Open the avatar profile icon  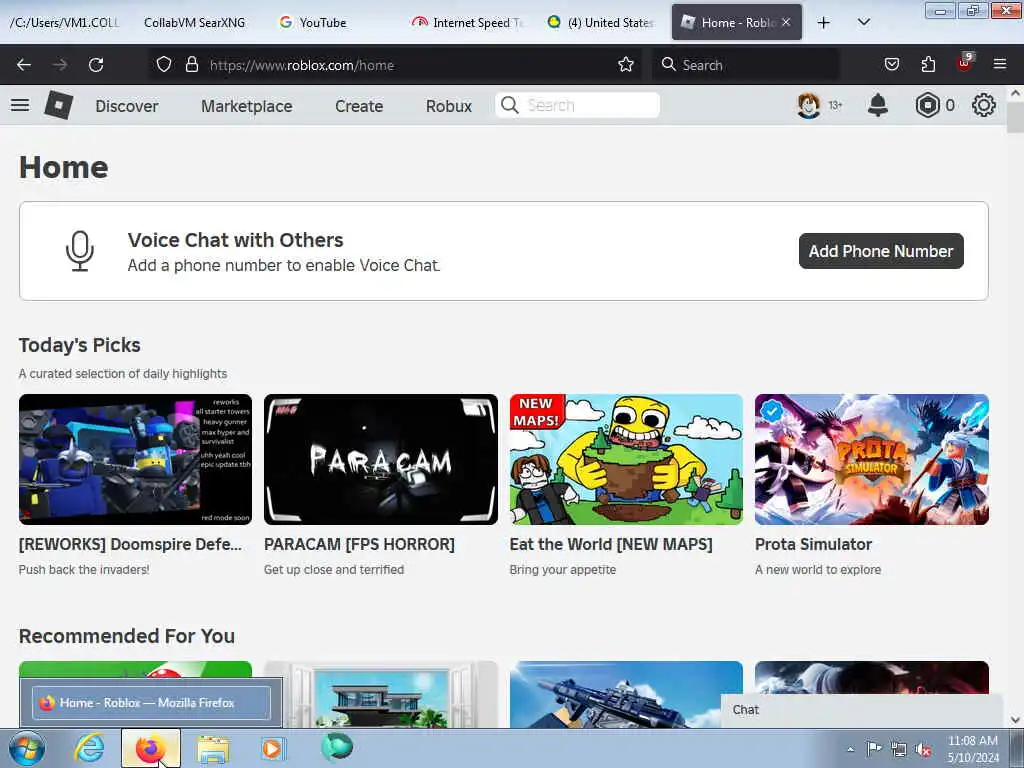coord(808,105)
